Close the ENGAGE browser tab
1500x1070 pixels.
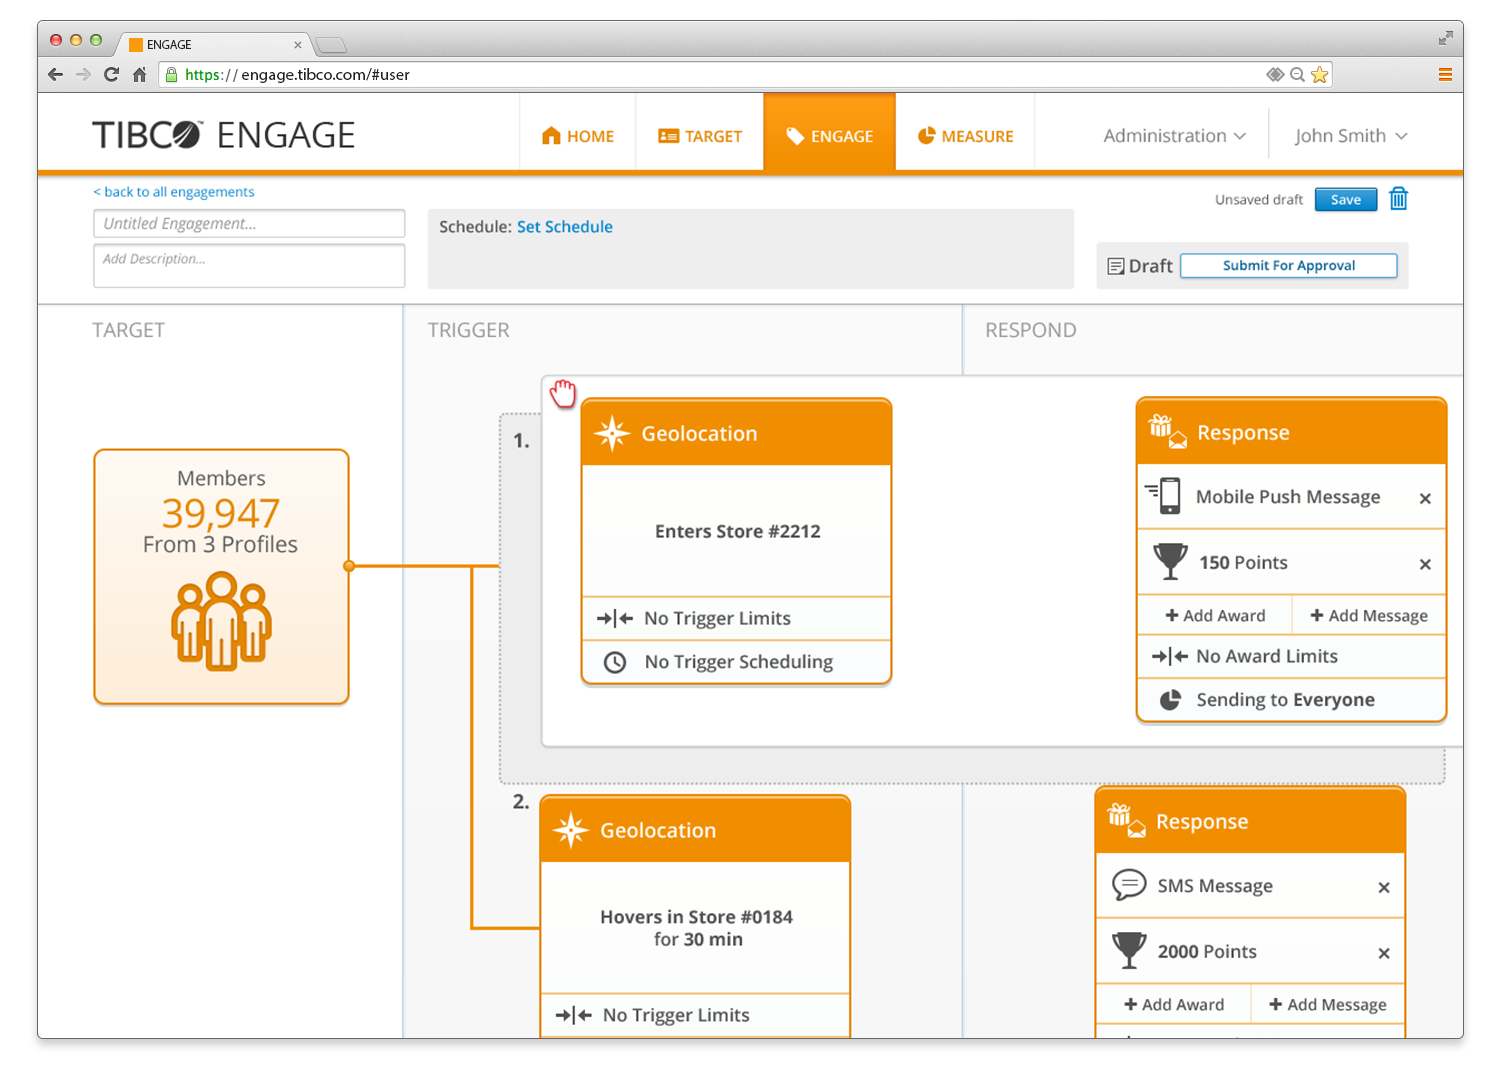pyautogui.click(x=298, y=45)
